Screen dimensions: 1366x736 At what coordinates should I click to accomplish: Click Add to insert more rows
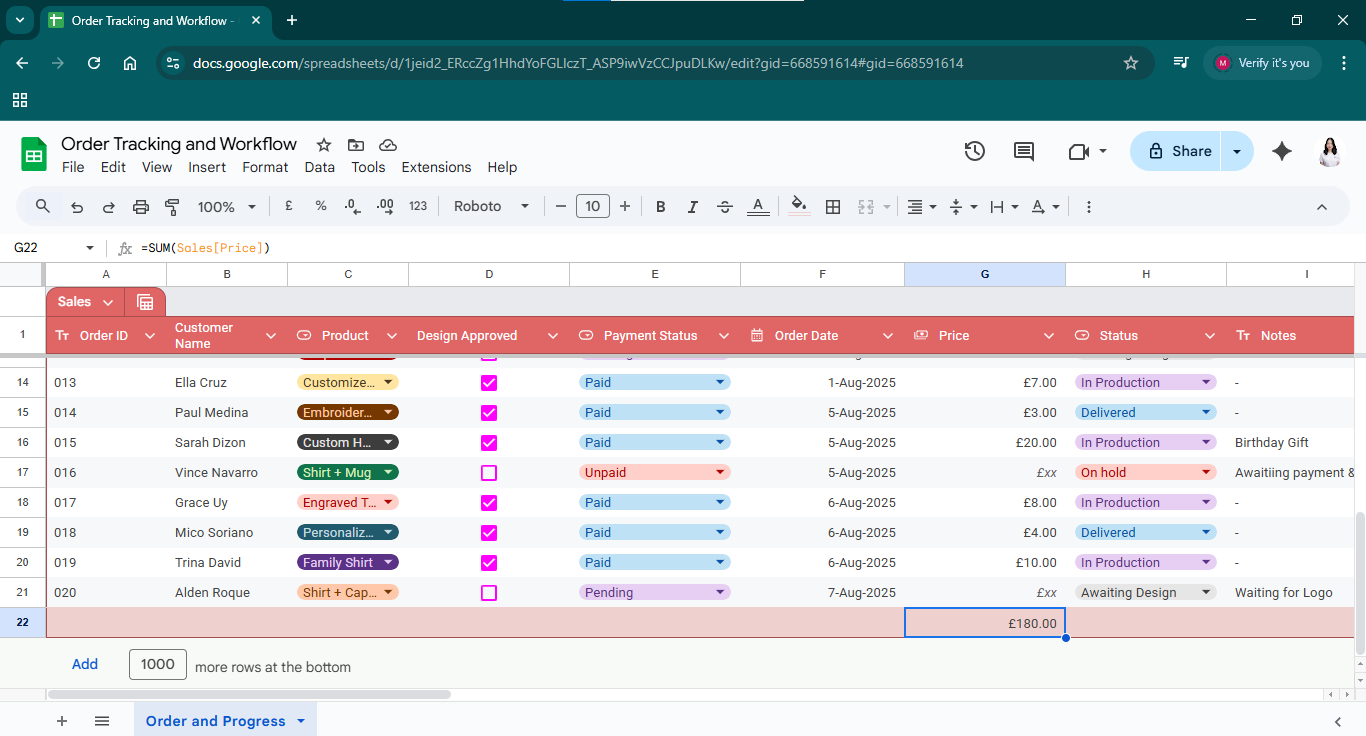coord(85,664)
